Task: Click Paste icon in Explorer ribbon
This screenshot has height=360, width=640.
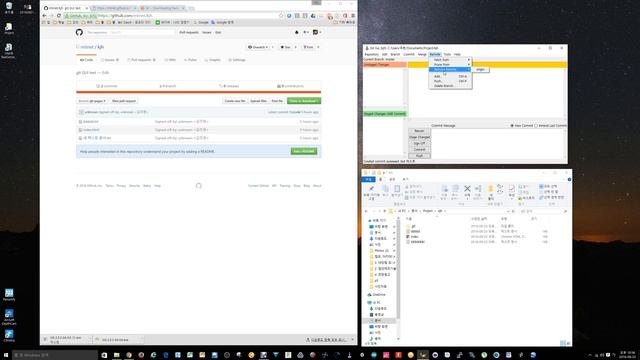Action: tap(397, 189)
